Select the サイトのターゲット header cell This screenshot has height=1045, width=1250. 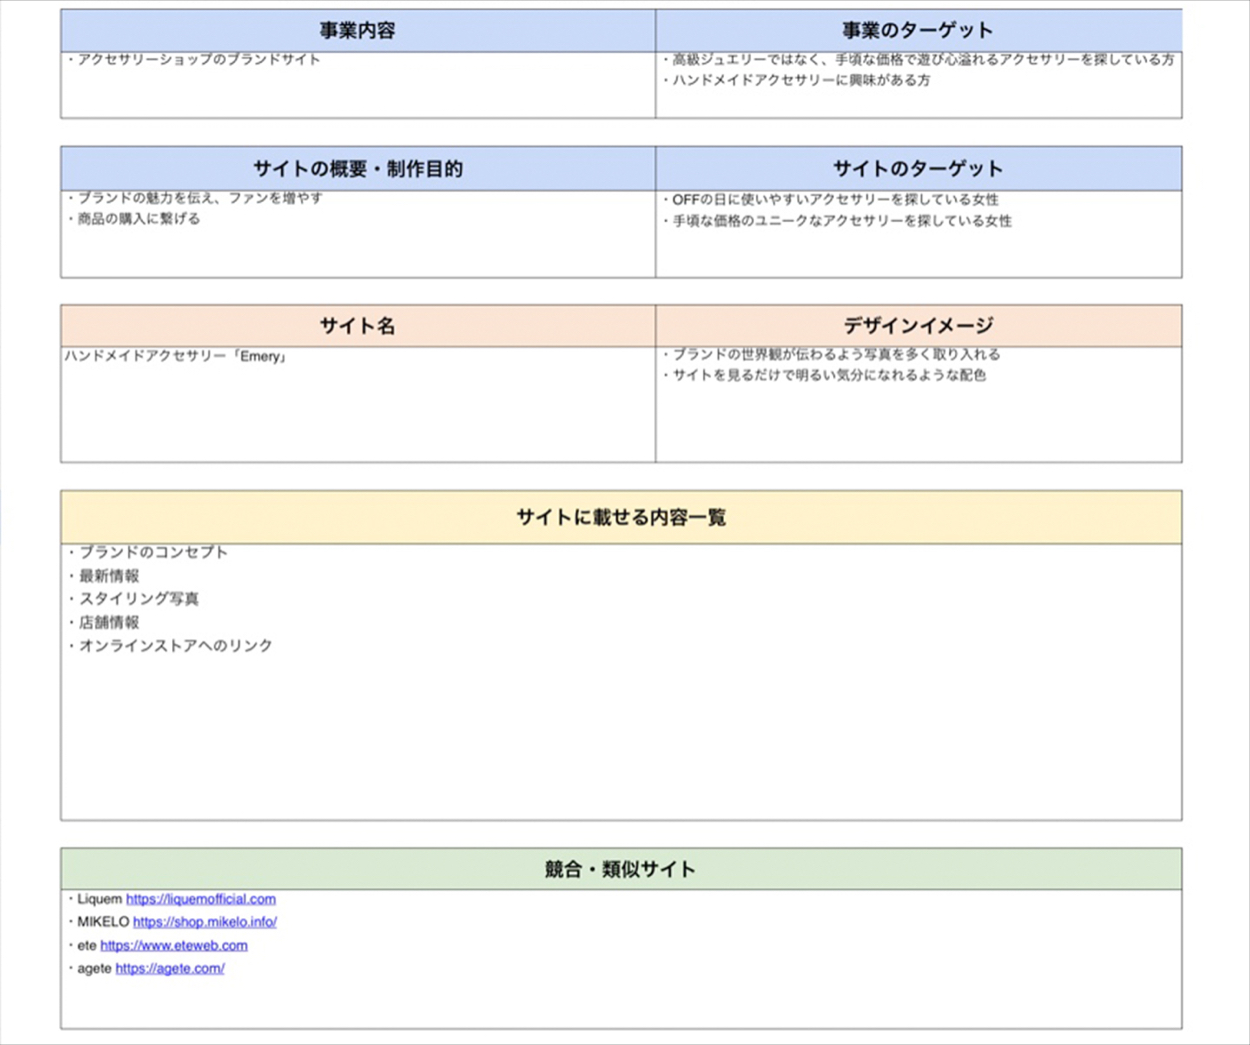coord(917,169)
